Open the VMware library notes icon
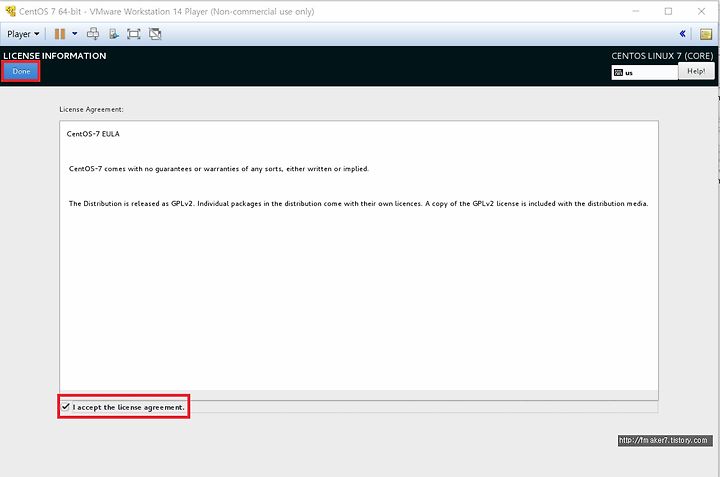 [x=706, y=34]
